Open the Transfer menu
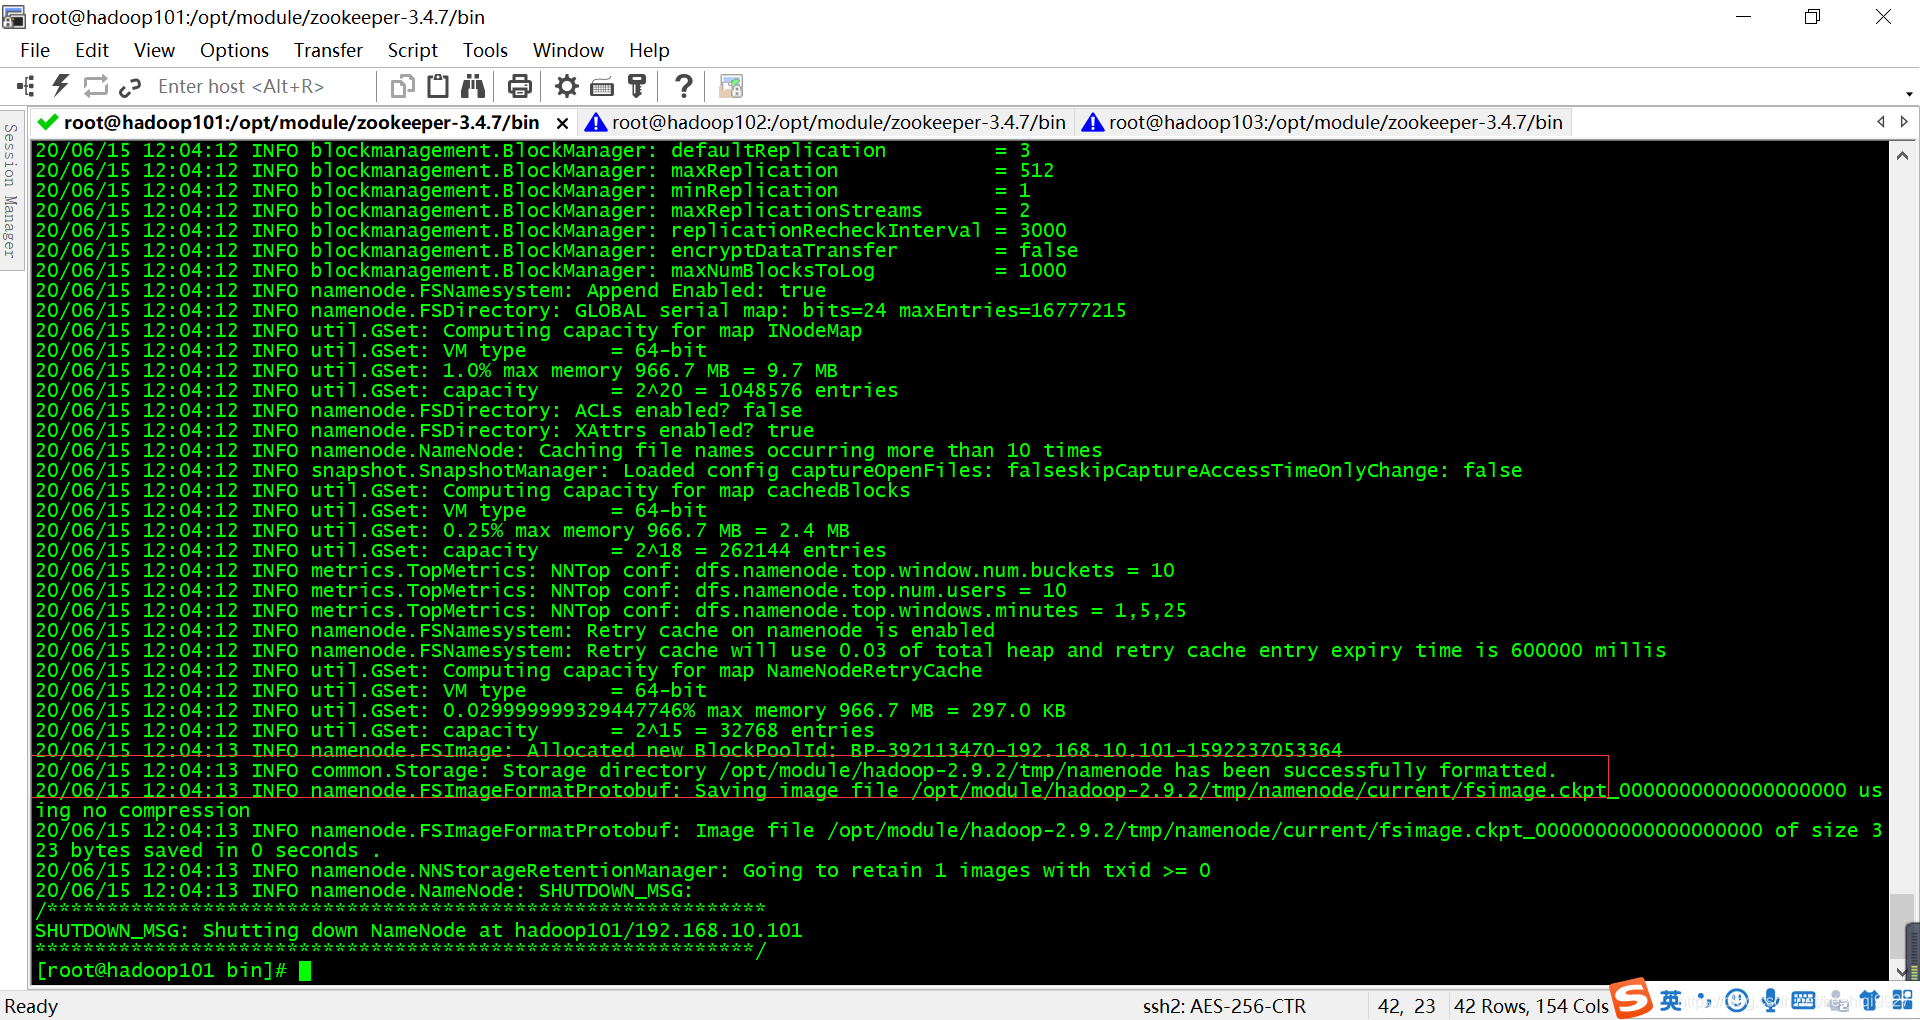The image size is (1920, 1020). point(328,50)
